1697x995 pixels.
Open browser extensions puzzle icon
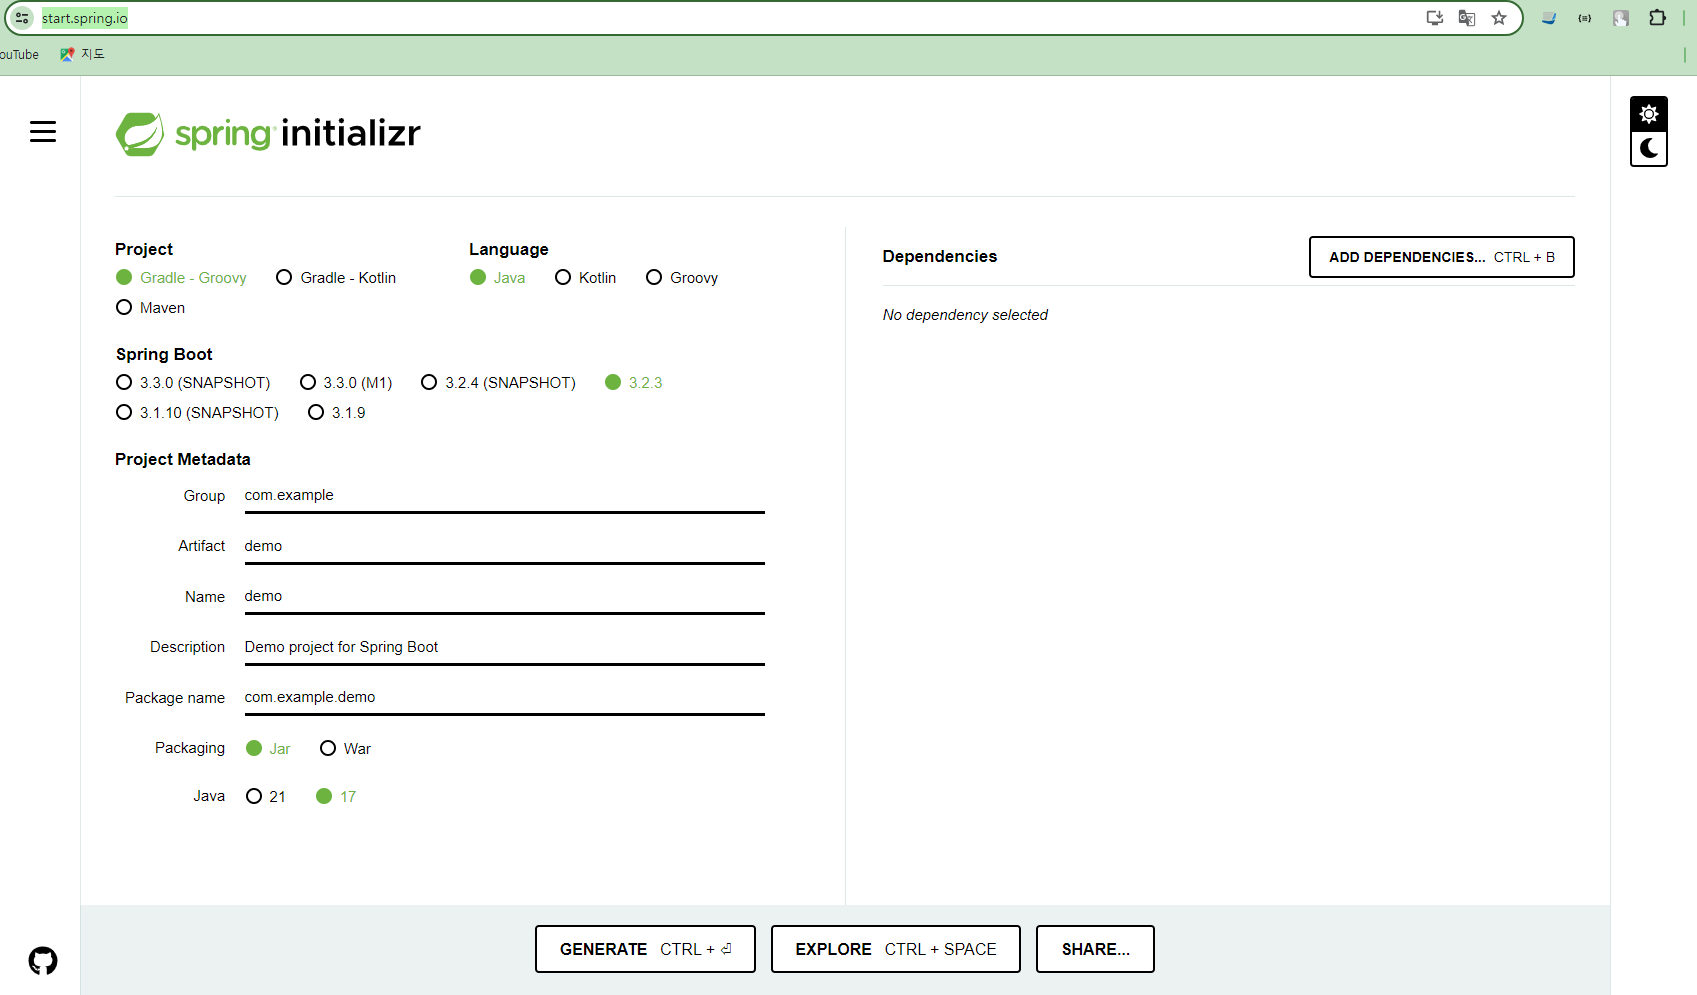[1657, 18]
